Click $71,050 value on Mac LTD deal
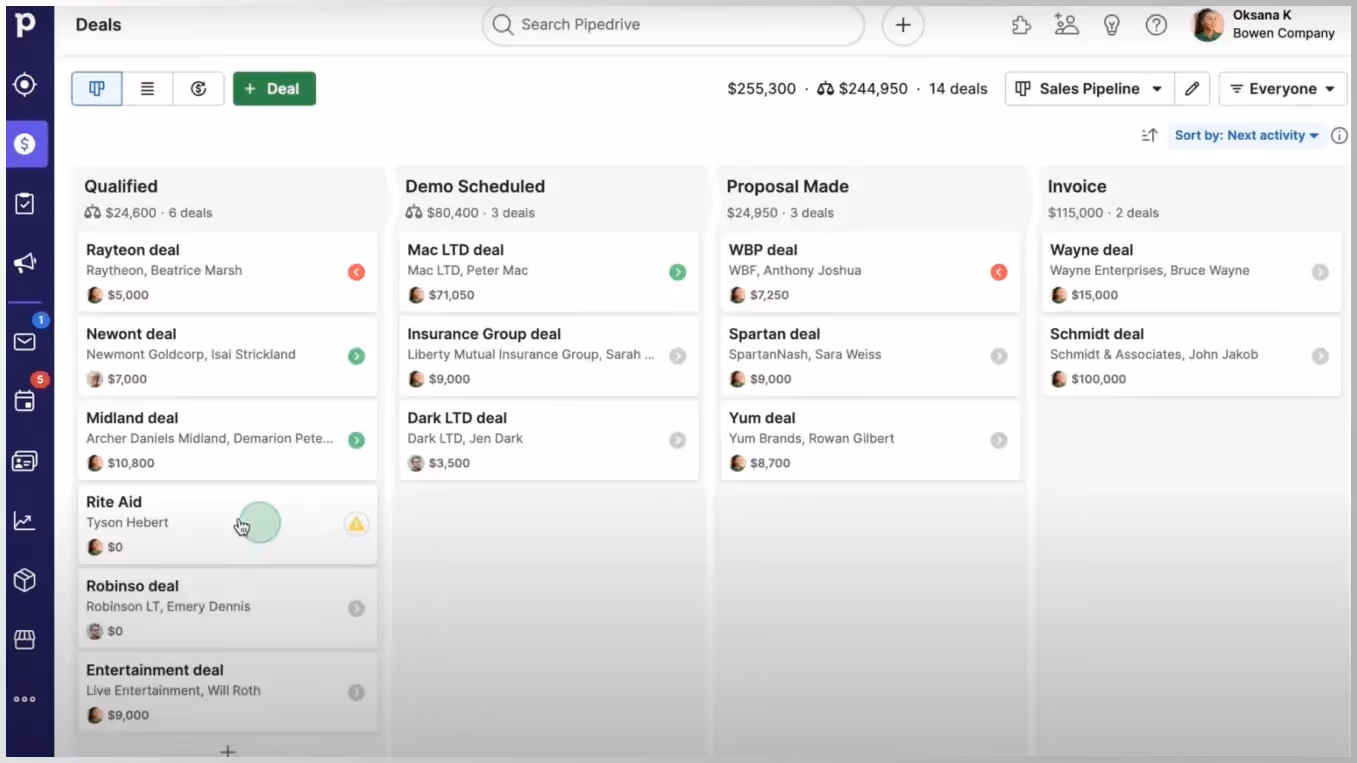 click(x=451, y=295)
